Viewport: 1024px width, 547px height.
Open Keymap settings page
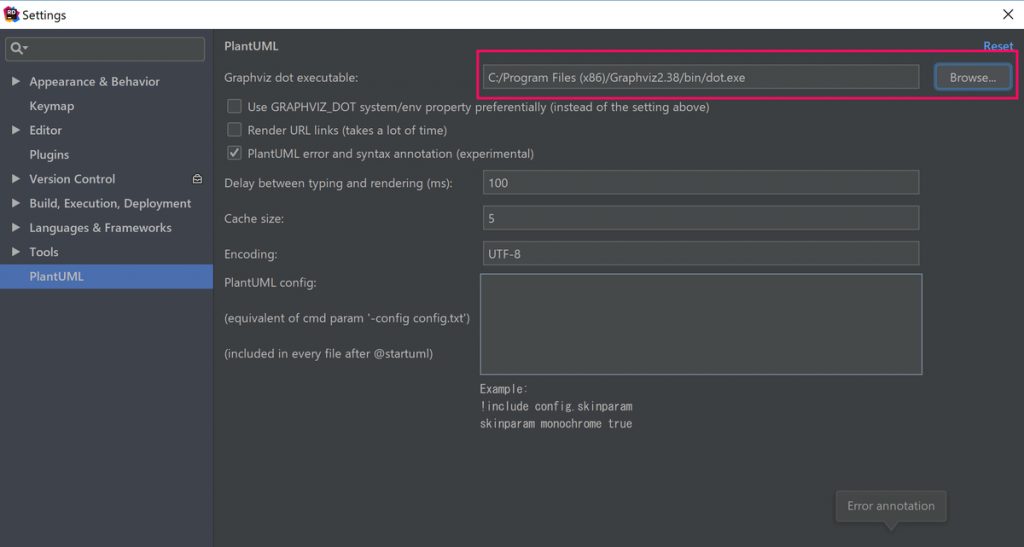pos(52,106)
